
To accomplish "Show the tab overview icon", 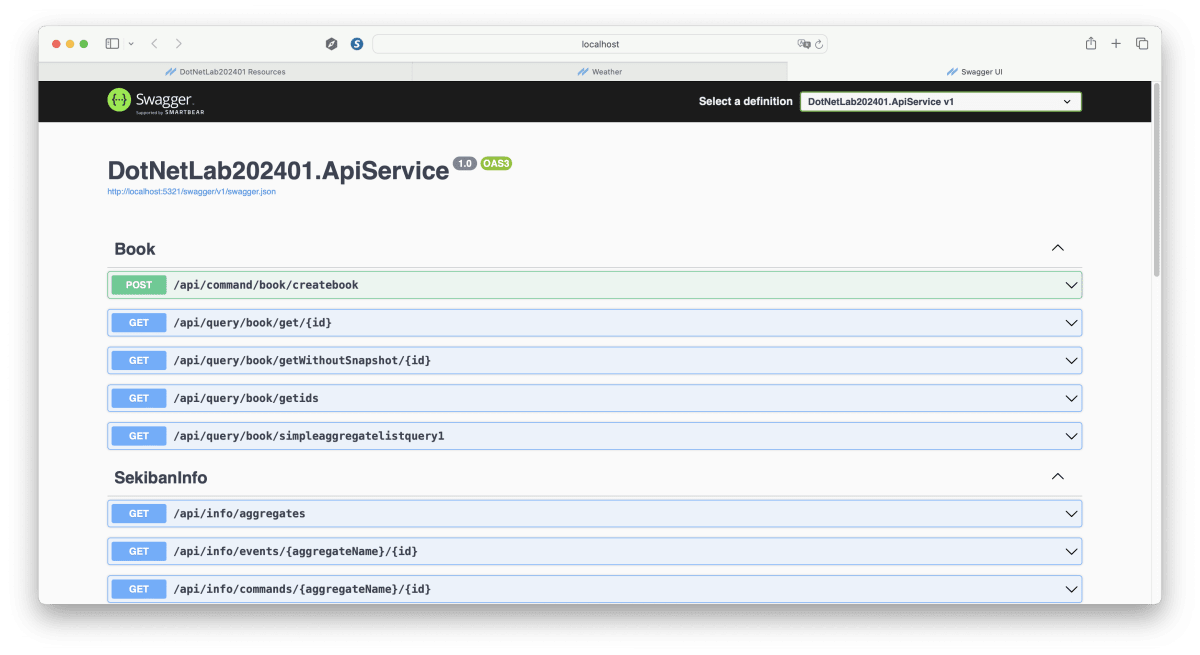I will pos(1142,44).
